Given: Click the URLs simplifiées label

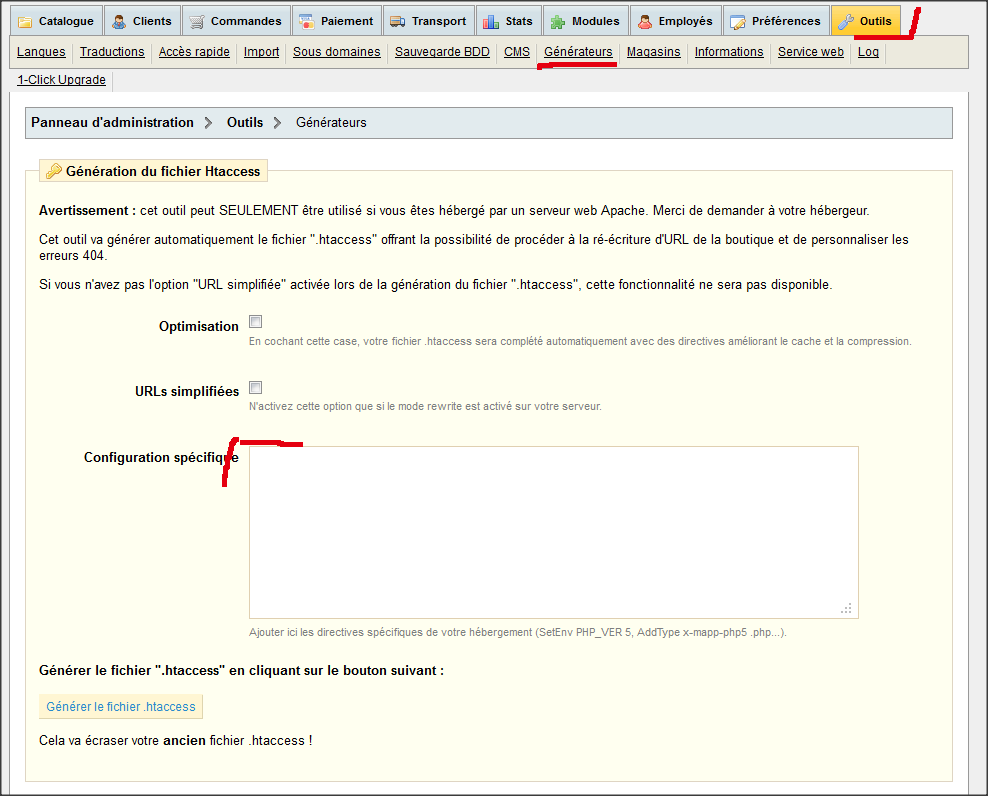Looking at the screenshot, I should [187, 391].
